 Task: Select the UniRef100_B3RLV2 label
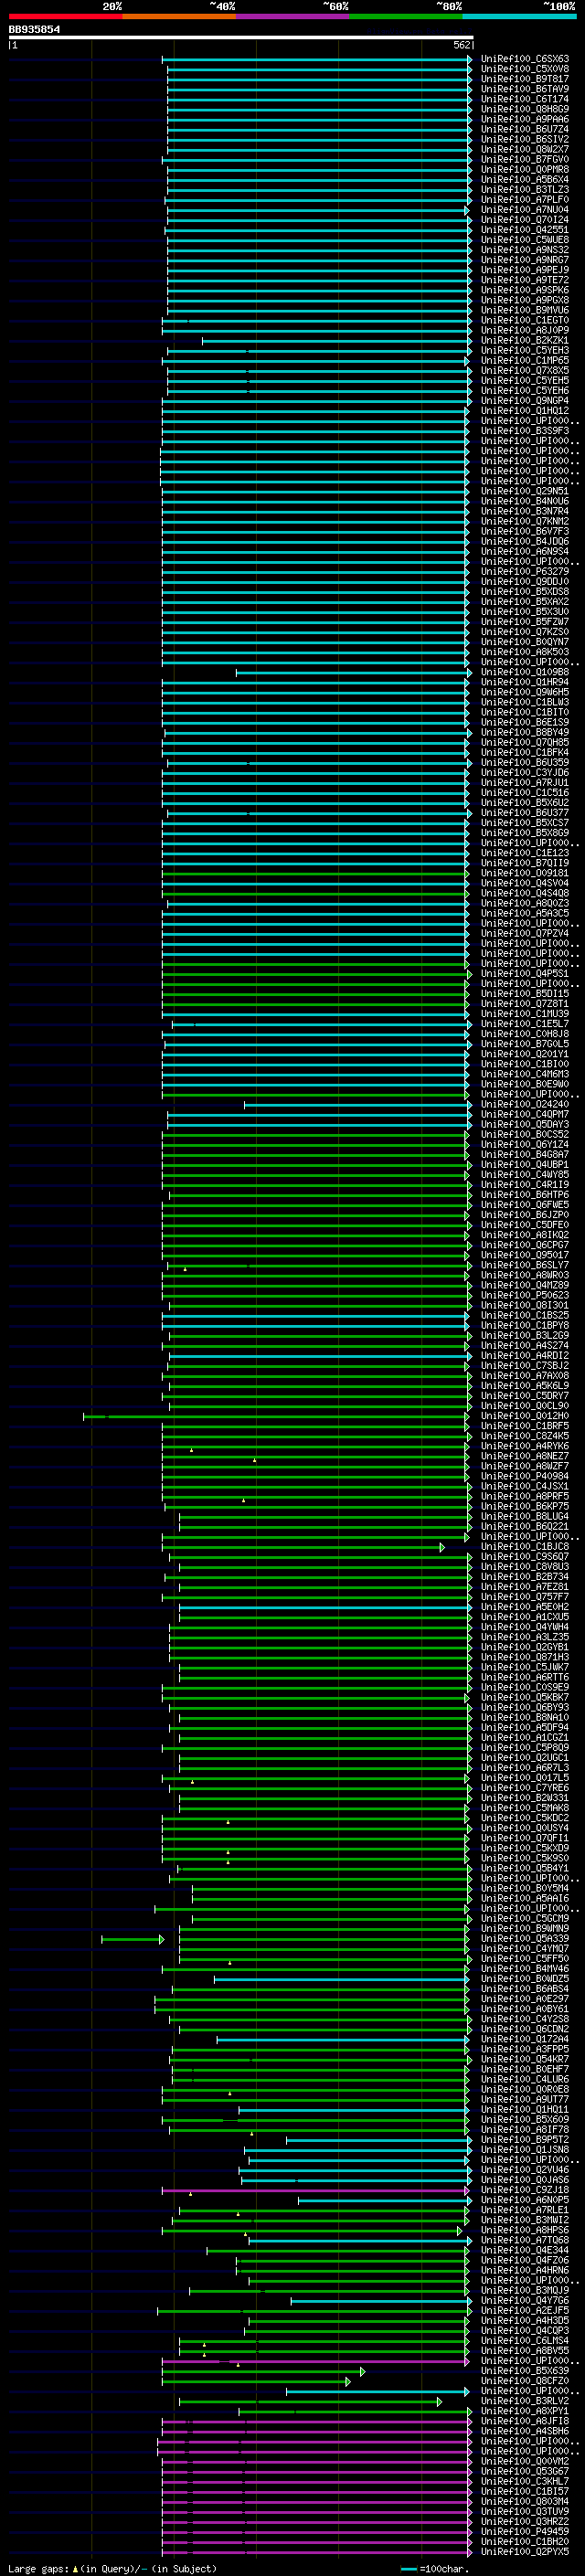tap(525, 2402)
